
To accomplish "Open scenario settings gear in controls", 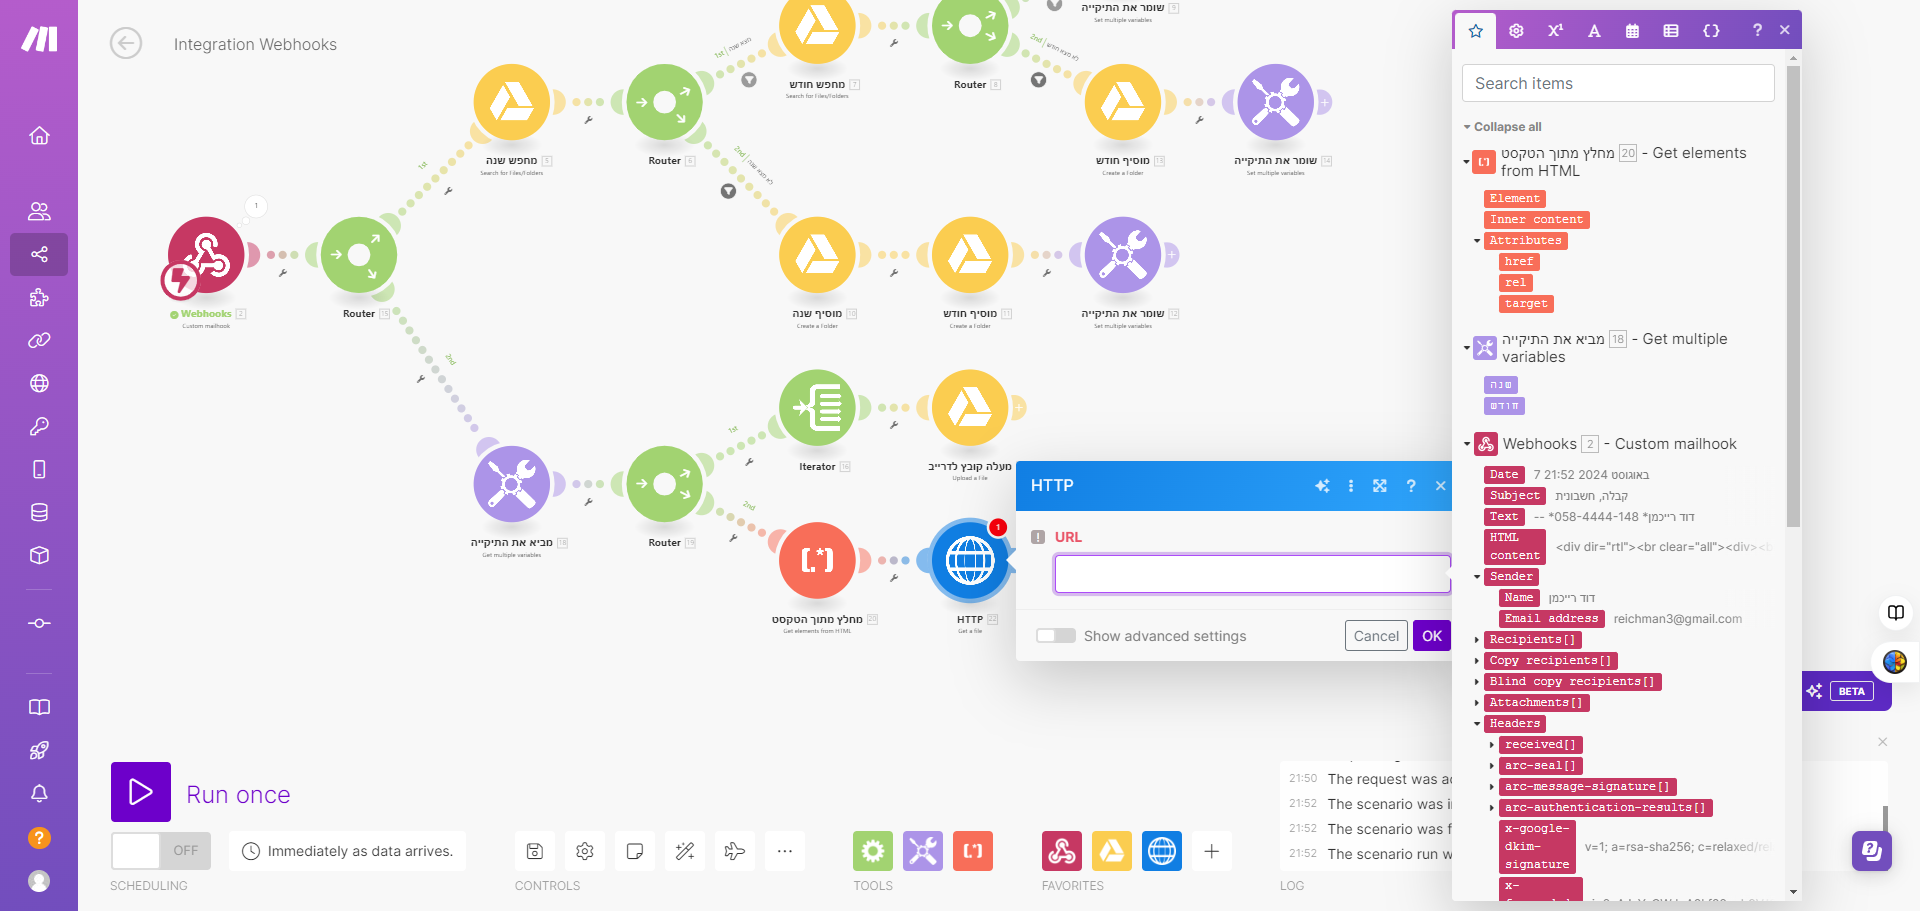I will [585, 851].
